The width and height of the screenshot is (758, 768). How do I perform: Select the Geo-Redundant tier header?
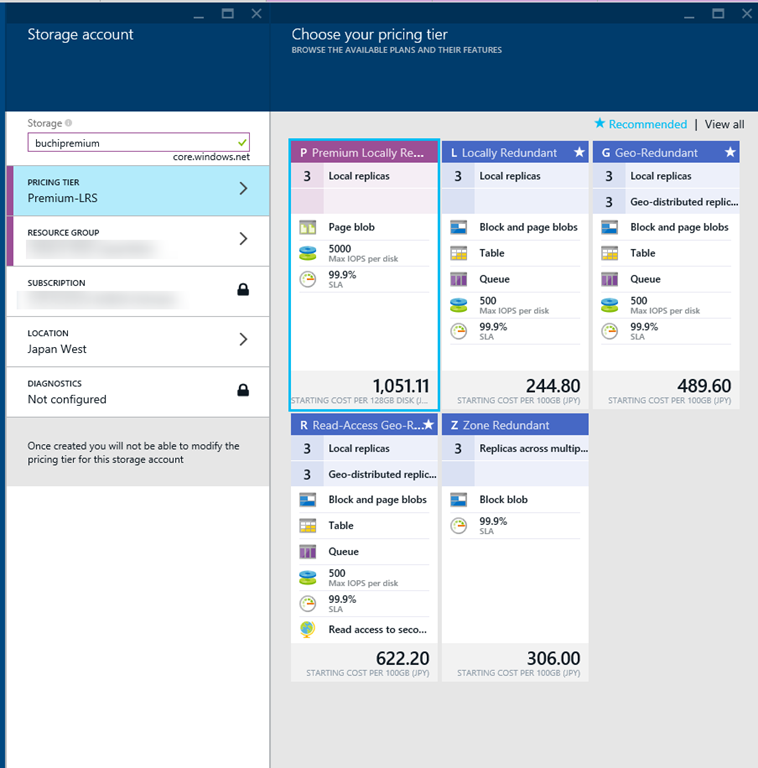coord(666,152)
